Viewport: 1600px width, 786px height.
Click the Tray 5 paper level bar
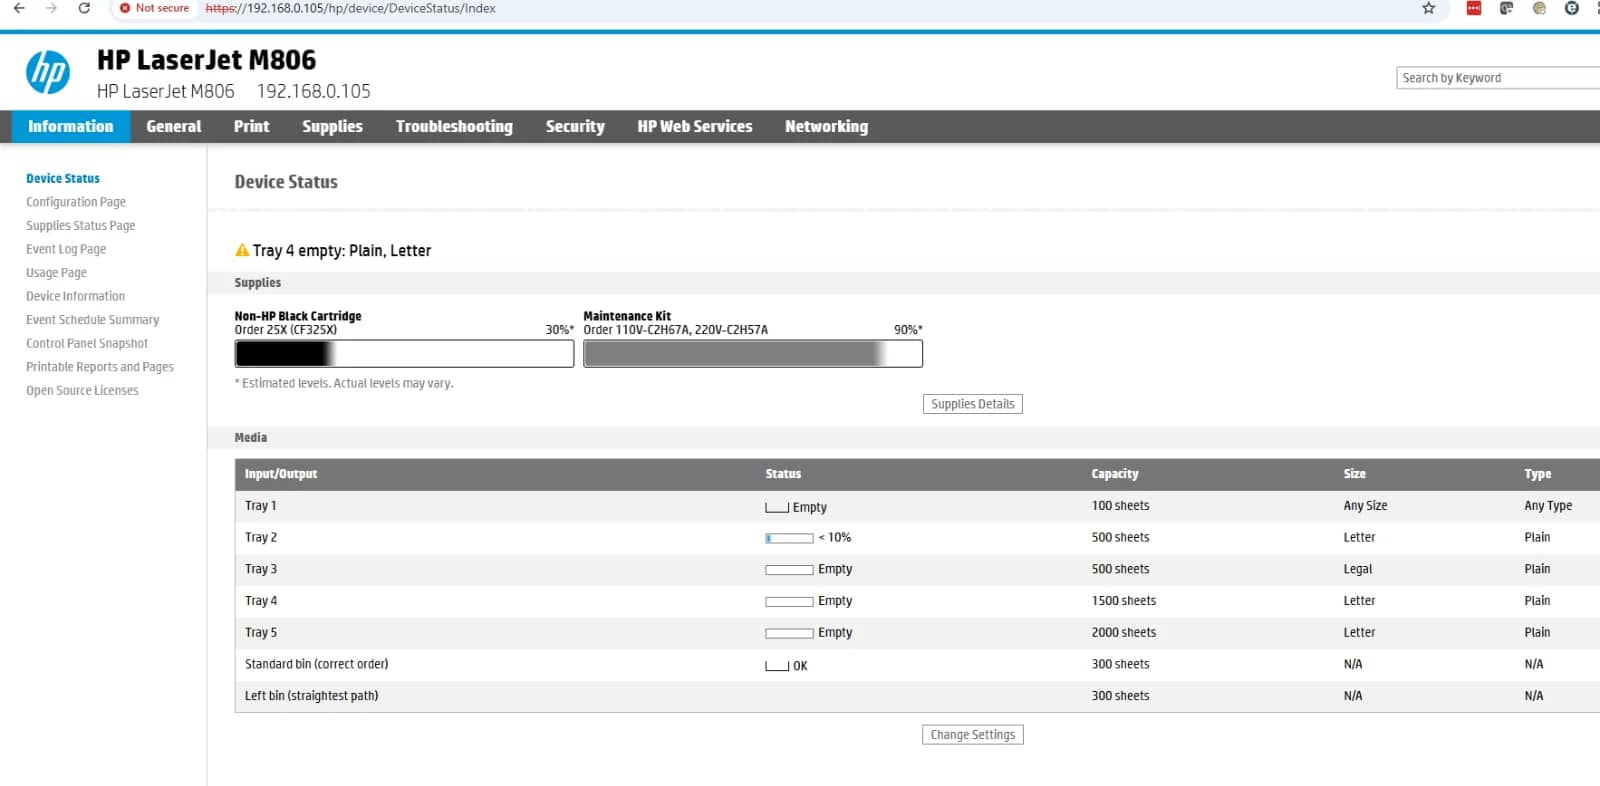coord(789,634)
